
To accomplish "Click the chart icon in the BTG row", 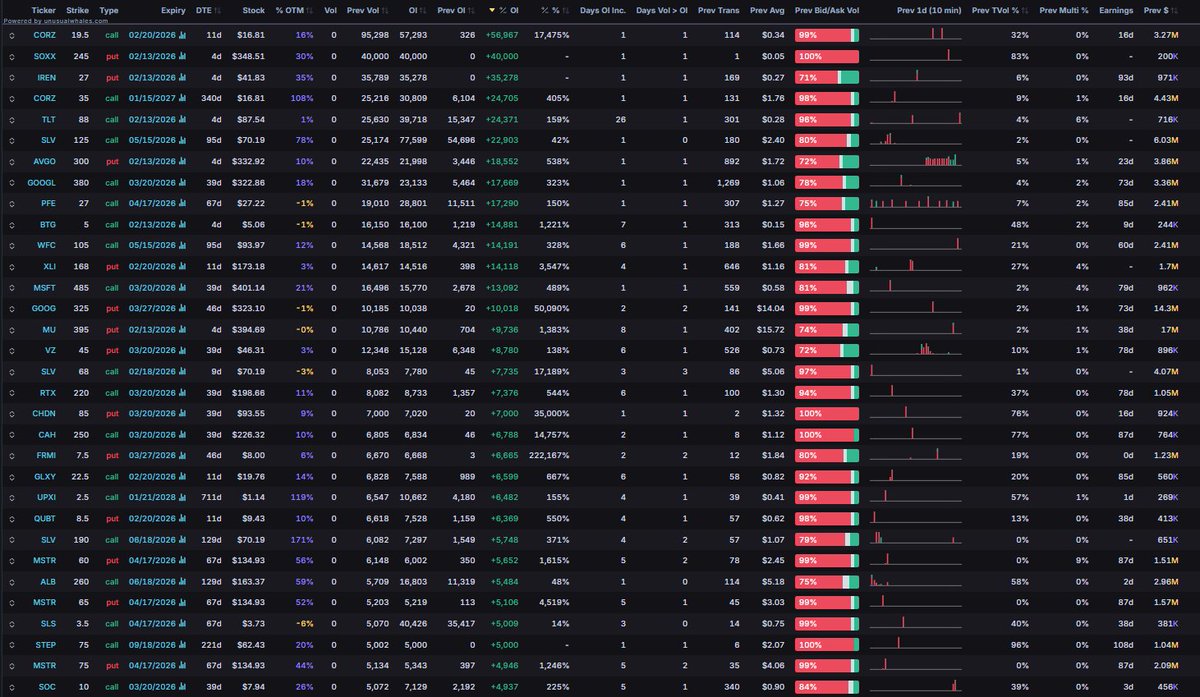I will tap(183, 224).
